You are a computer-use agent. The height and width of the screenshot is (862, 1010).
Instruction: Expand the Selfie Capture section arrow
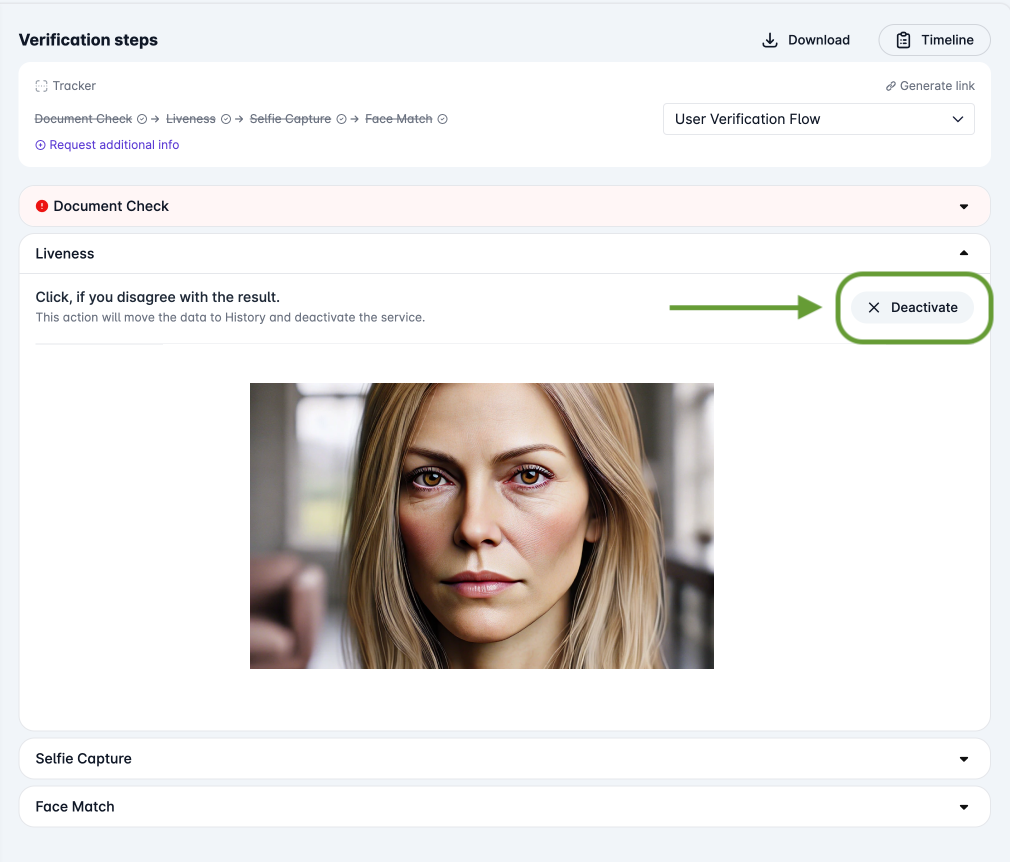pos(964,759)
